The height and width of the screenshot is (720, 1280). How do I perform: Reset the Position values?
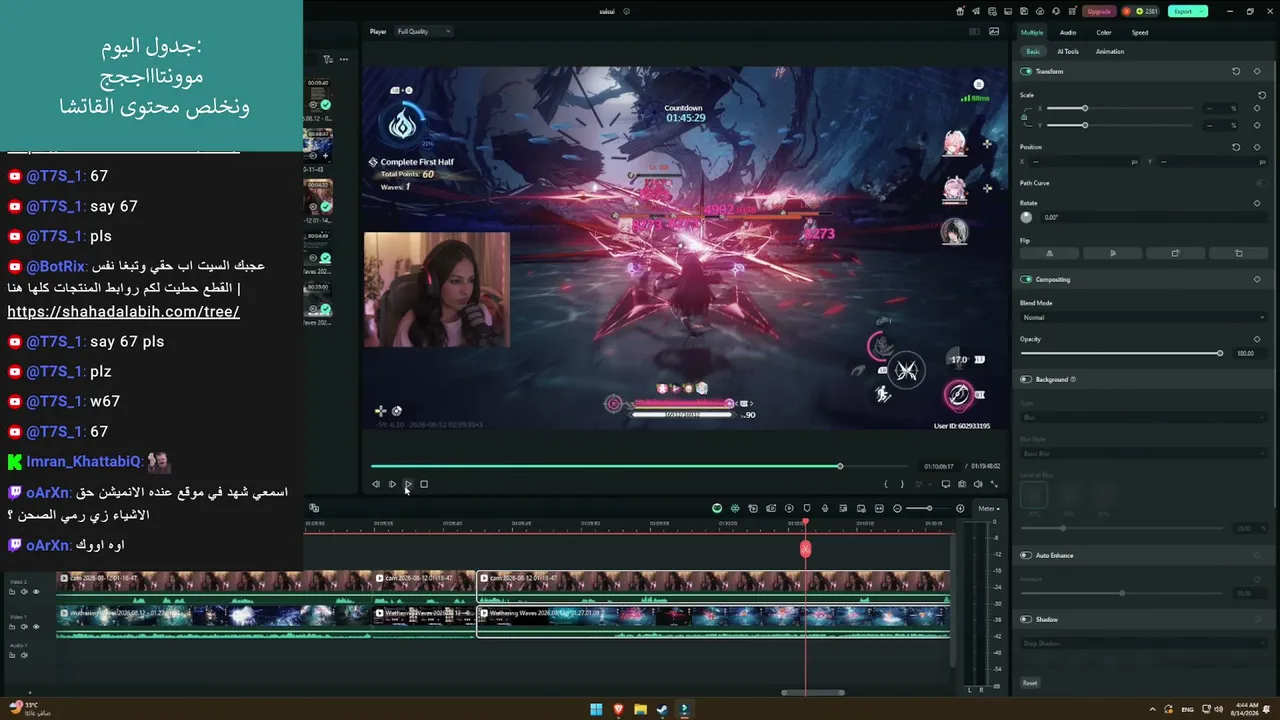(1236, 147)
